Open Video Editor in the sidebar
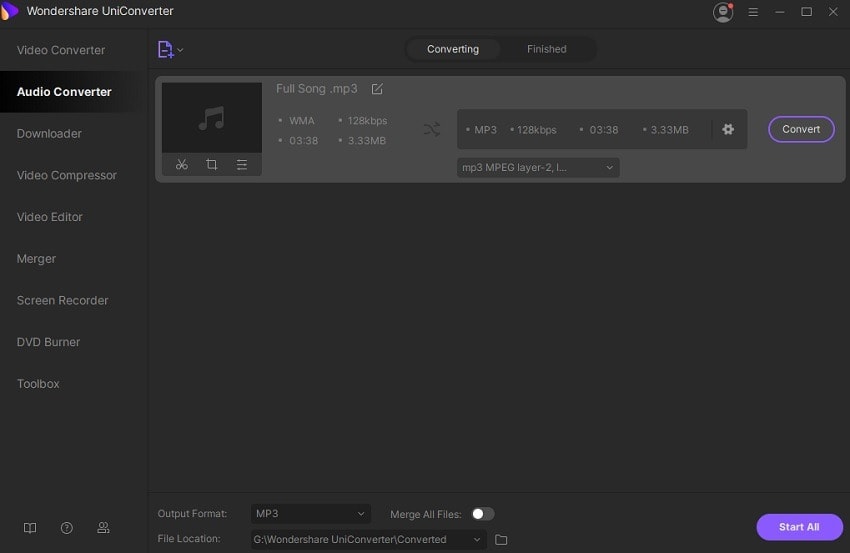The width and height of the screenshot is (850, 553). point(74,217)
